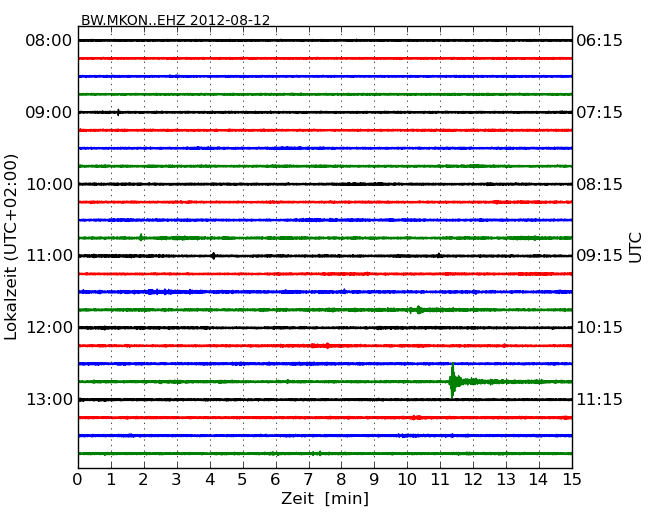Select the 12 minute tick label
The width and height of the screenshot is (650, 520).
473,480
